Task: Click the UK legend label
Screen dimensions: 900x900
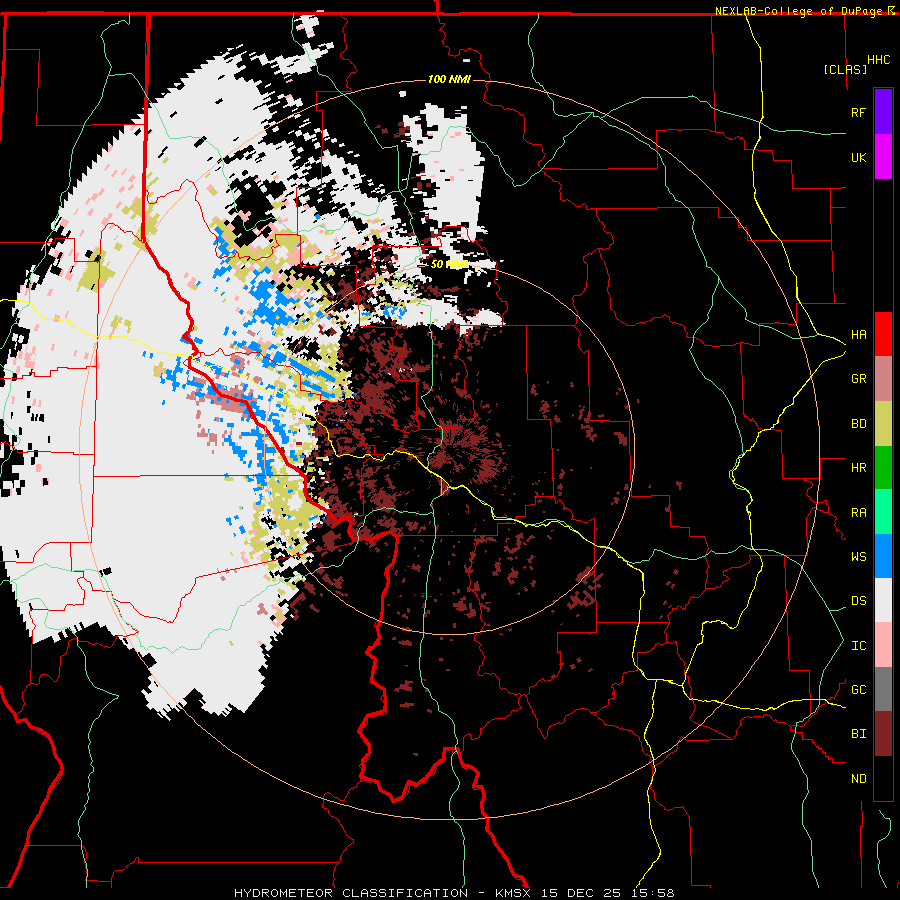Action: pyautogui.click(x=859, y=157)
